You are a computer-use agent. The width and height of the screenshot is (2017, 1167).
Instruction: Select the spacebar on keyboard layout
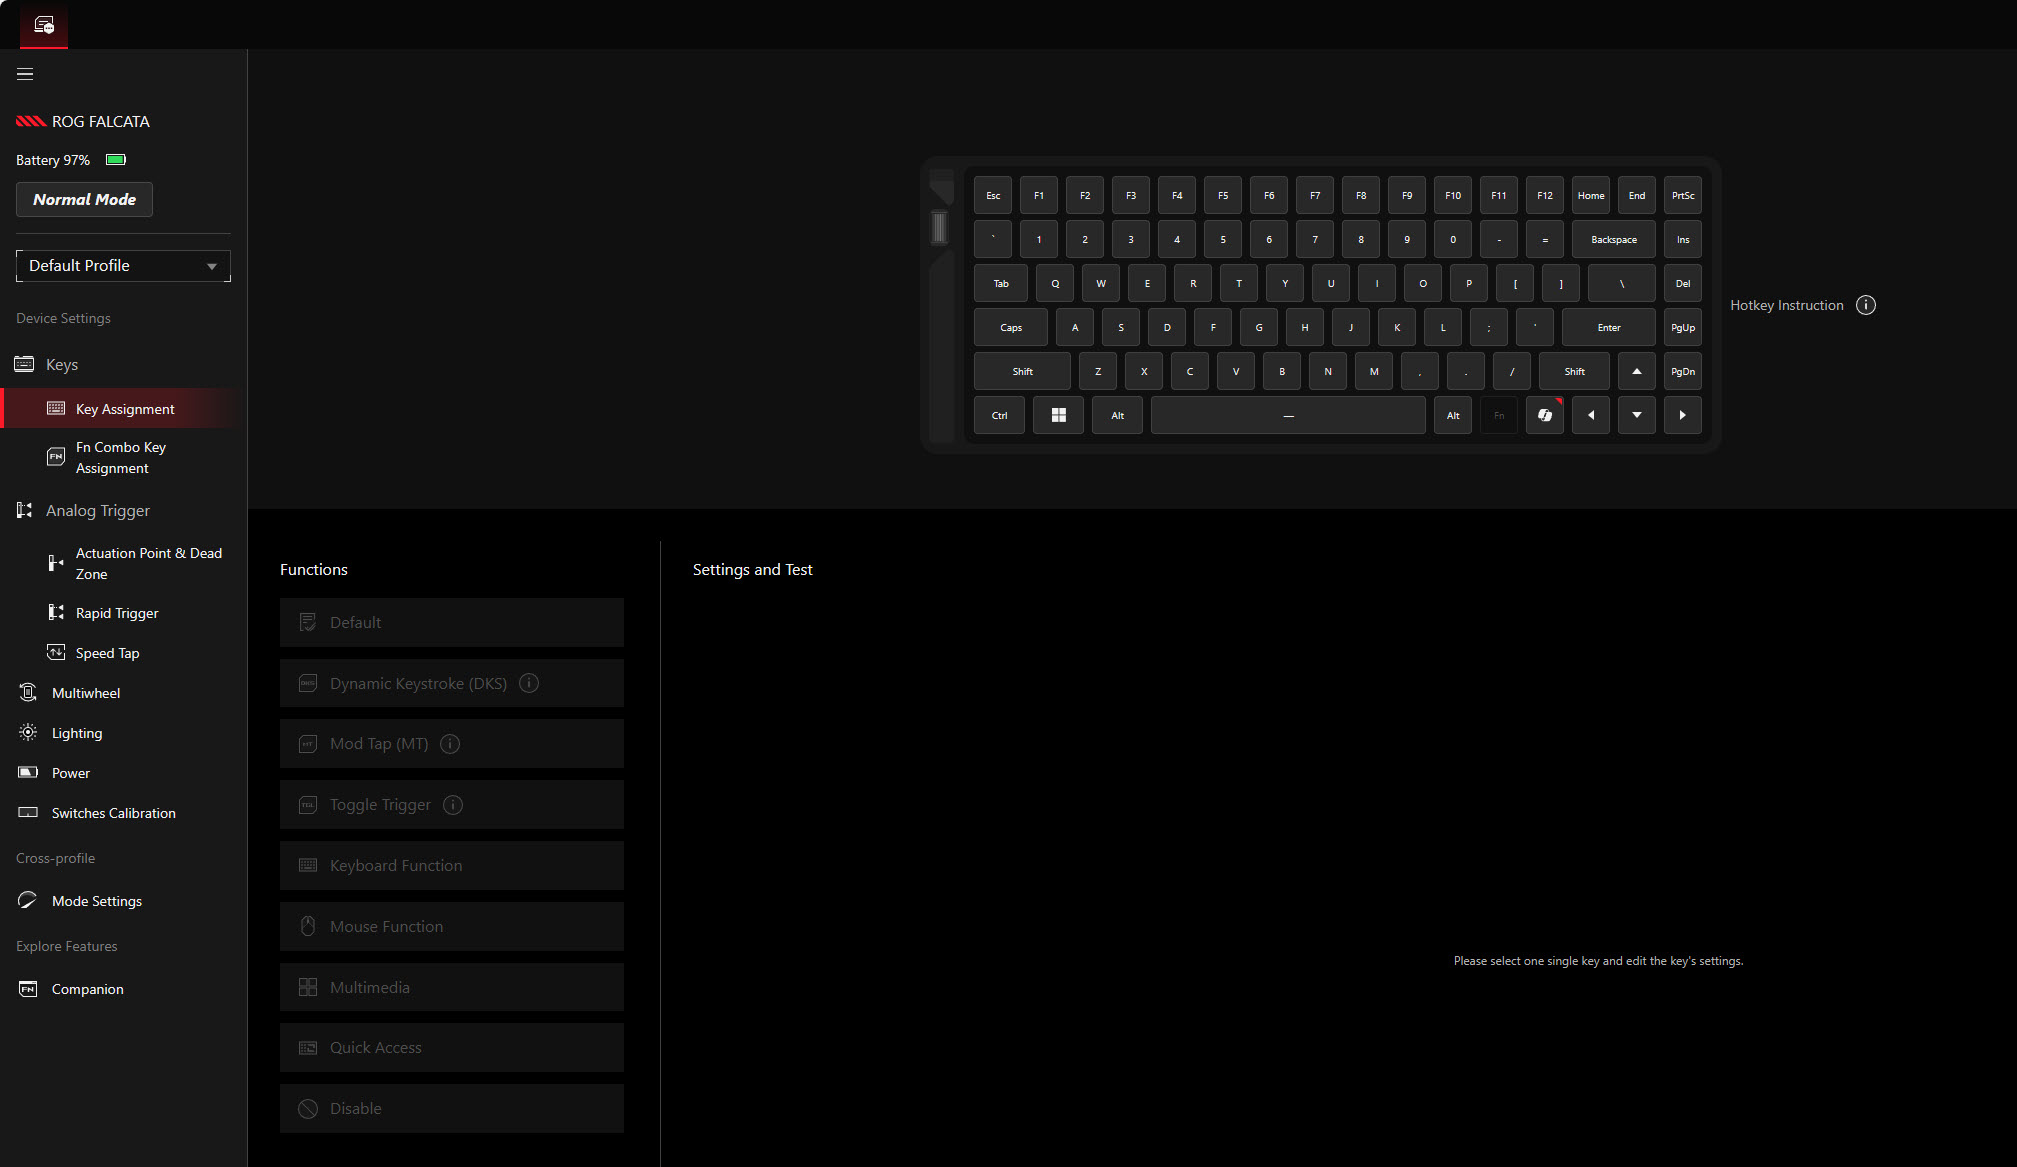(1287, 415)
